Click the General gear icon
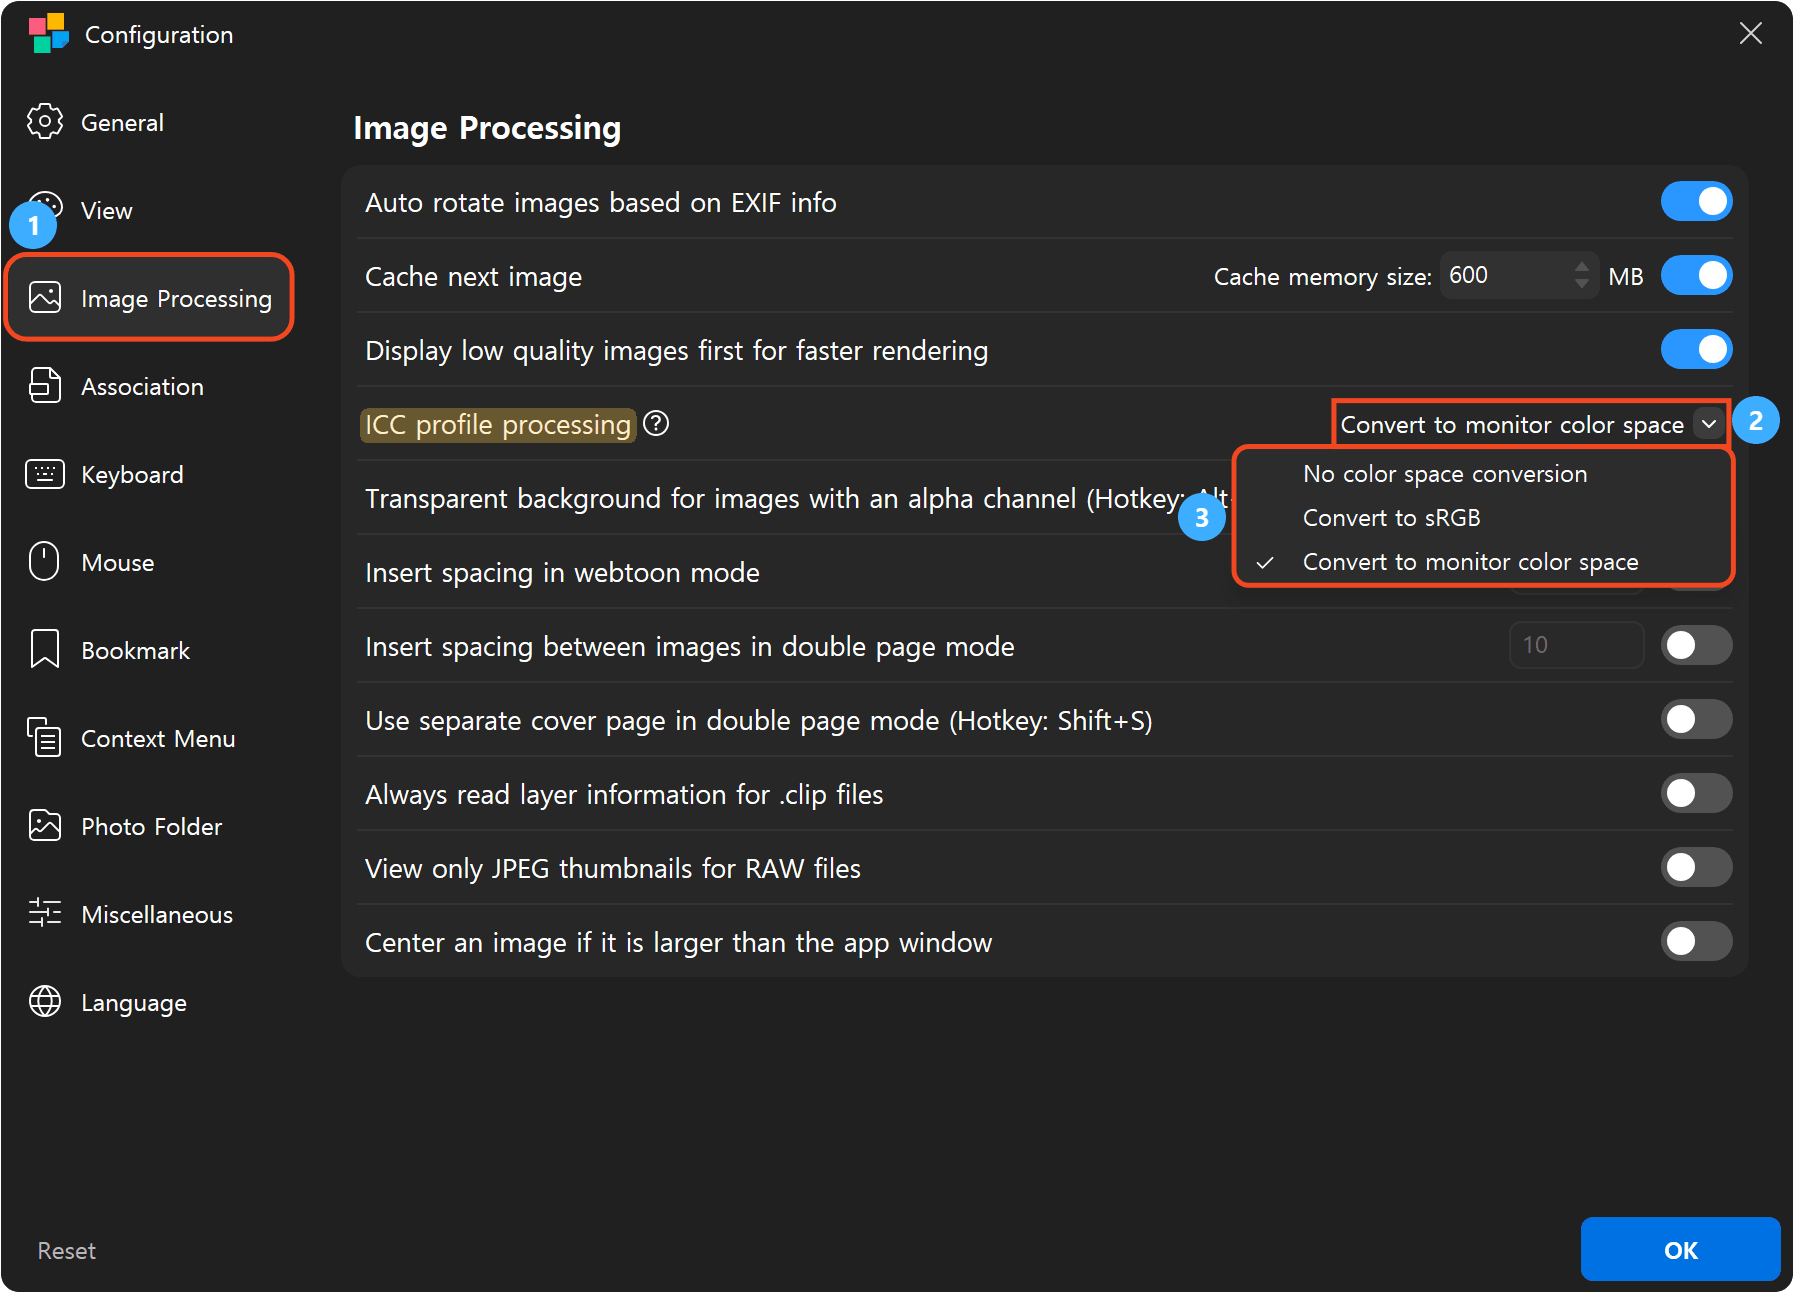The image size is (1794, 1293). click(44, 122)
